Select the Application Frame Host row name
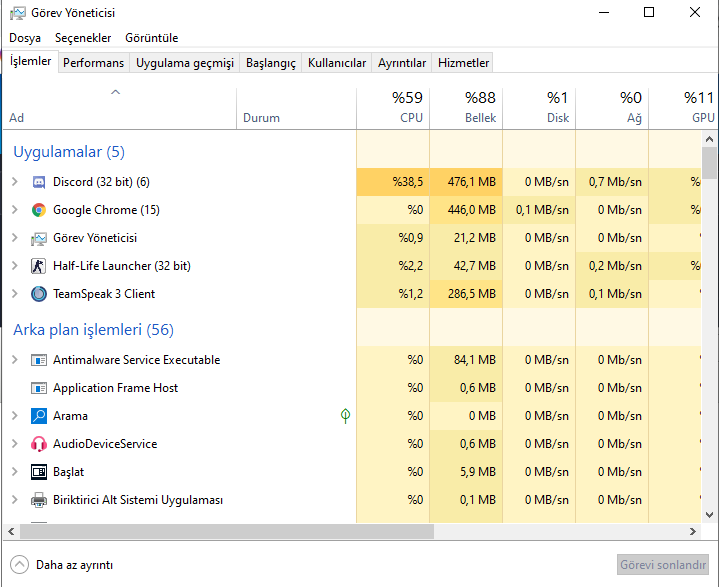This screenshot has width=719, height=587. pyautogui.click(x=116, y=388)
